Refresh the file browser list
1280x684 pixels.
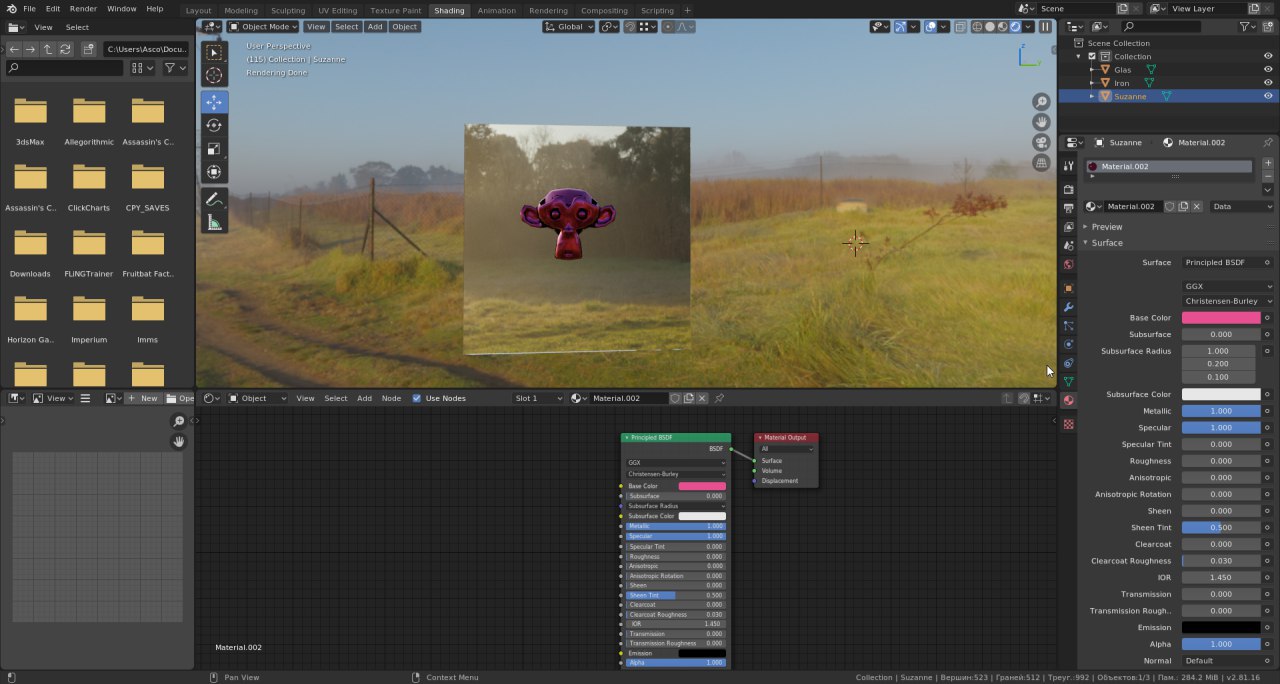click(65, 48)
